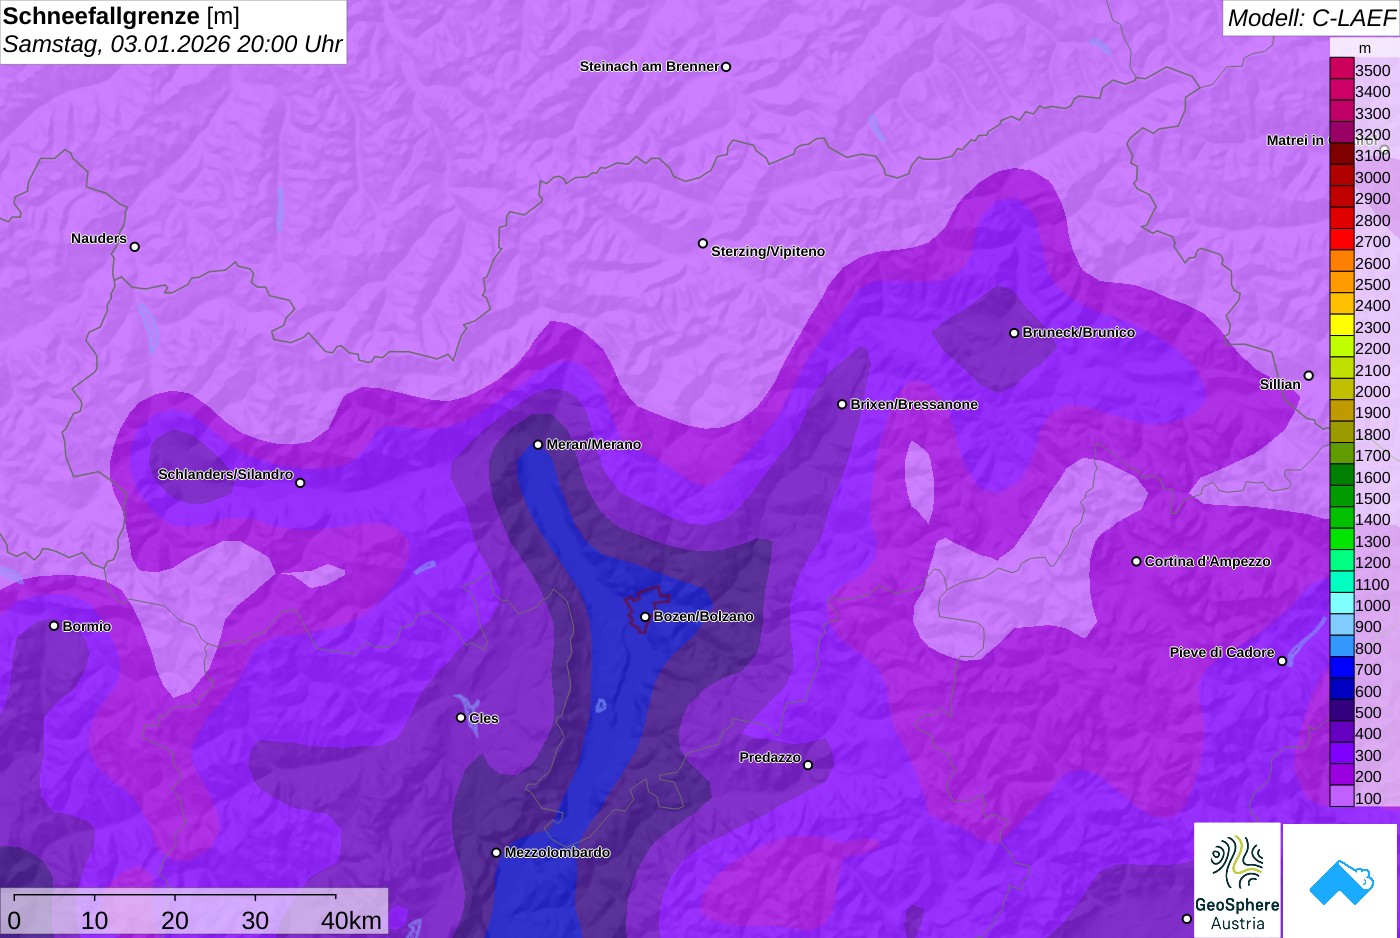This screenshot has height=938, width=1400.
Task: Click the Mezzolombardo location marker
Action: (496, 853)
